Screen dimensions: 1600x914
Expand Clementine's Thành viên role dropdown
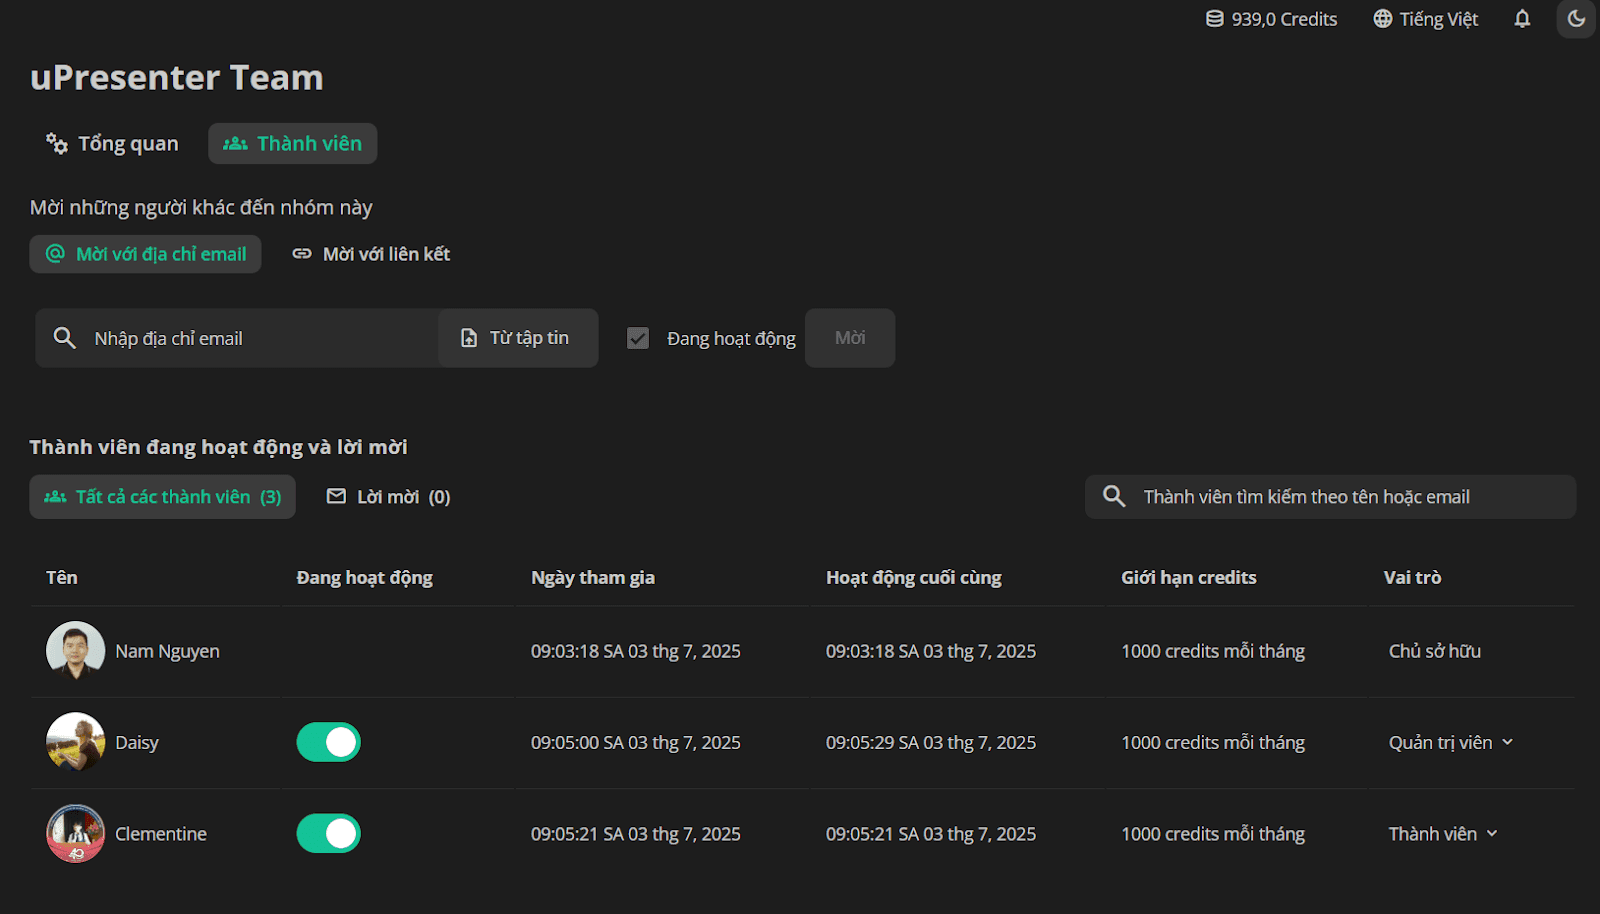point(1443,833)
